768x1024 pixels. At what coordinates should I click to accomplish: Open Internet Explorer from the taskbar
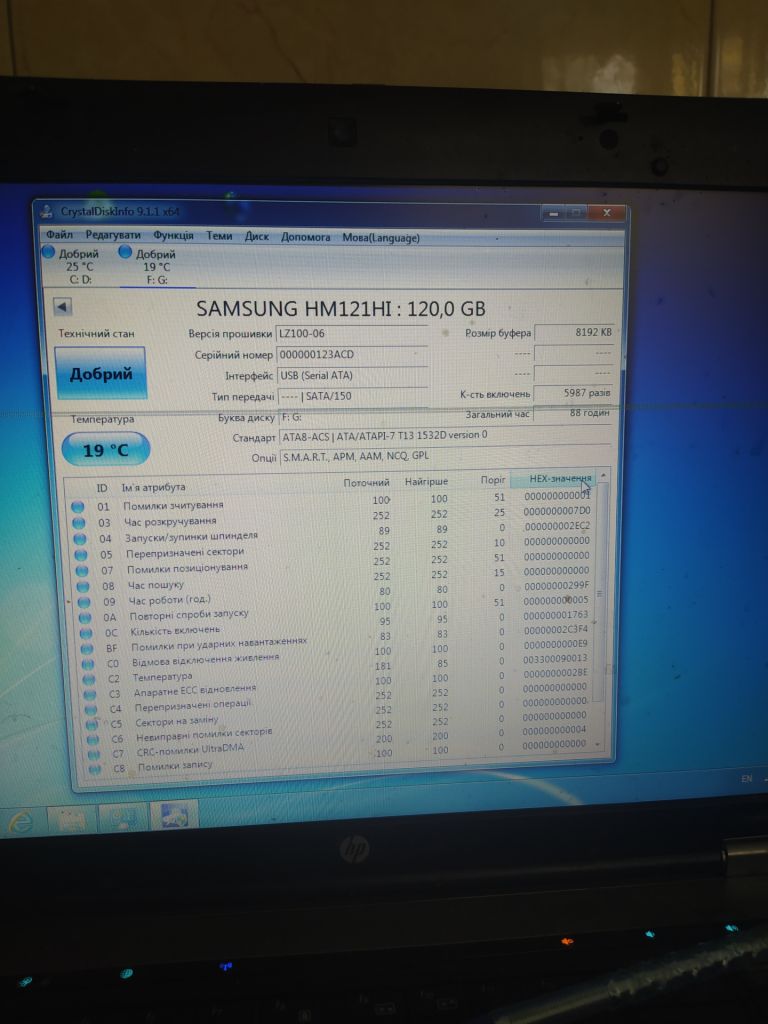tap(19, 820)
